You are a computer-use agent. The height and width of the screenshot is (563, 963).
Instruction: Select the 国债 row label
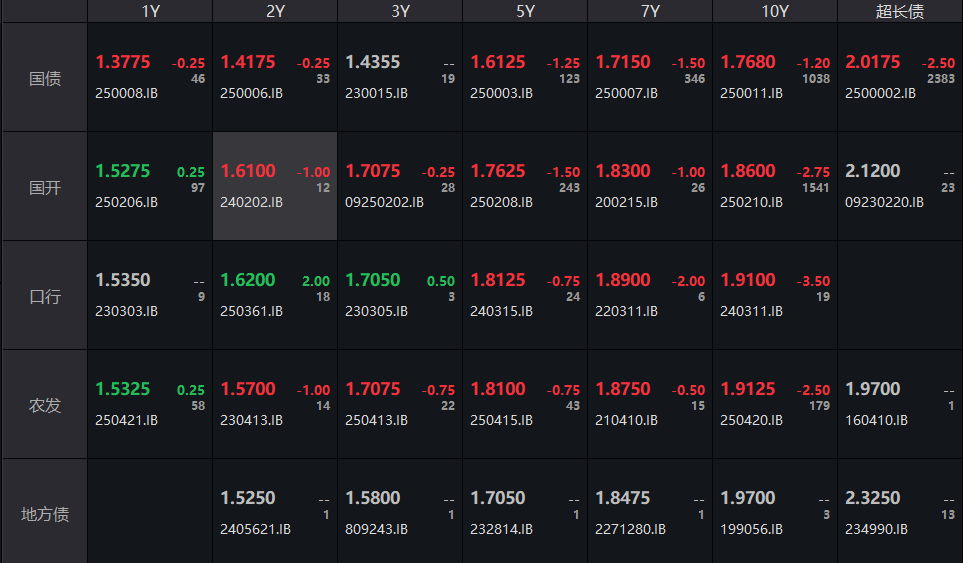[x=44, y=78]
